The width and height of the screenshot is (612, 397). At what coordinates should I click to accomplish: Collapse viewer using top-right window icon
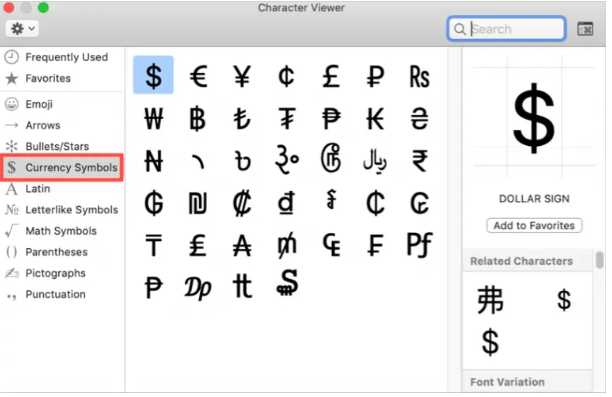585,29
